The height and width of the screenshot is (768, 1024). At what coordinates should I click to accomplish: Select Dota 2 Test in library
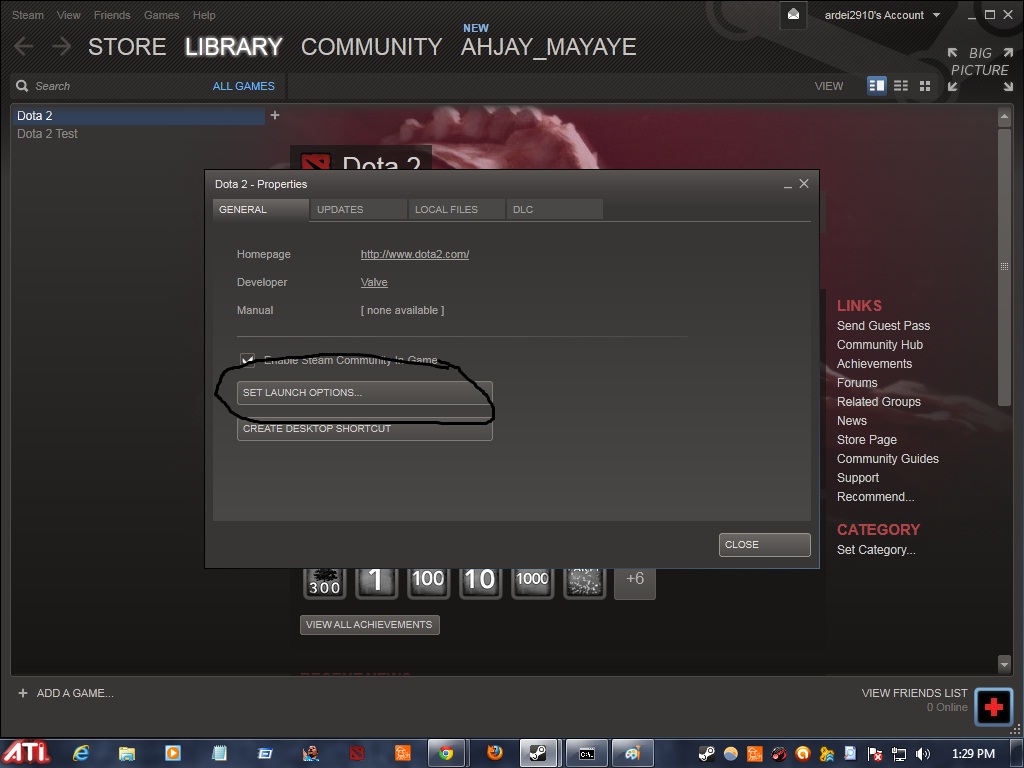[47, 133]
